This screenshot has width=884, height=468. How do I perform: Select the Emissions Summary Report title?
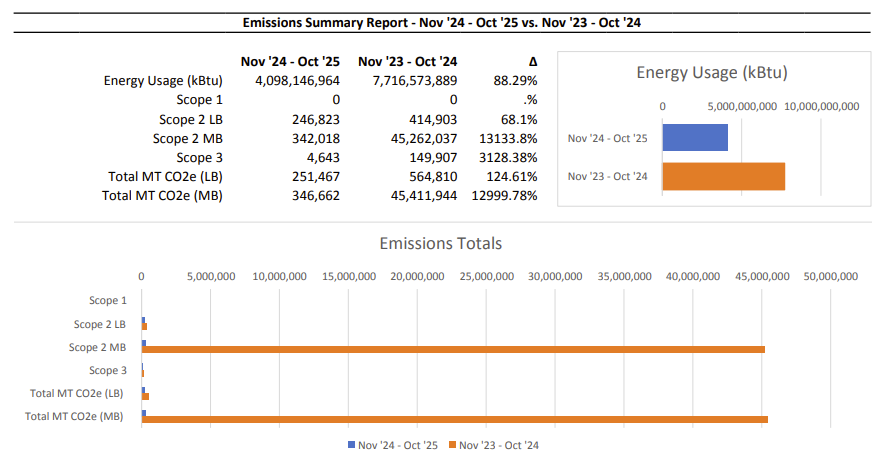[441, 22]
